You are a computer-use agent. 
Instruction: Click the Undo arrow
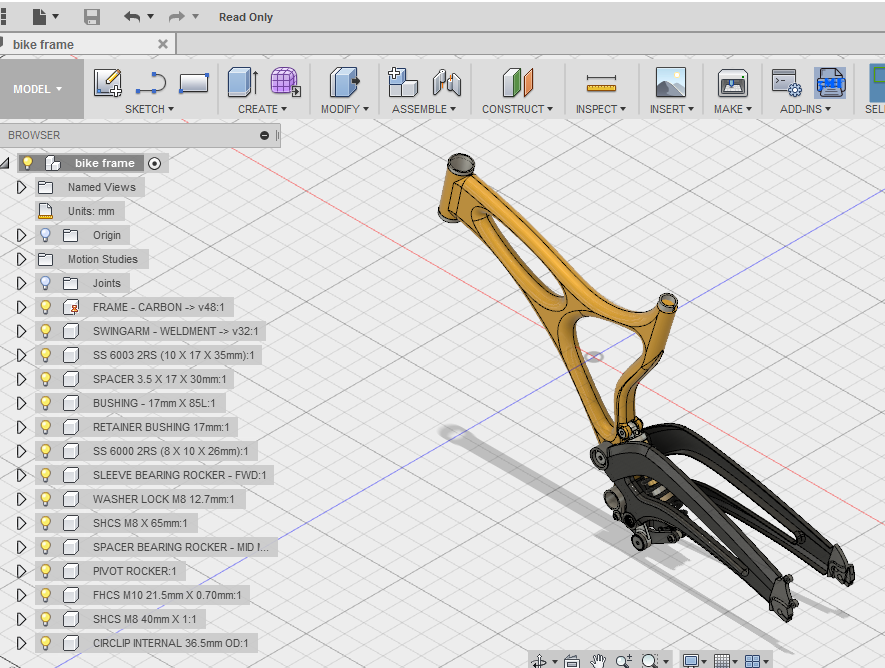(x=132, y=17)
